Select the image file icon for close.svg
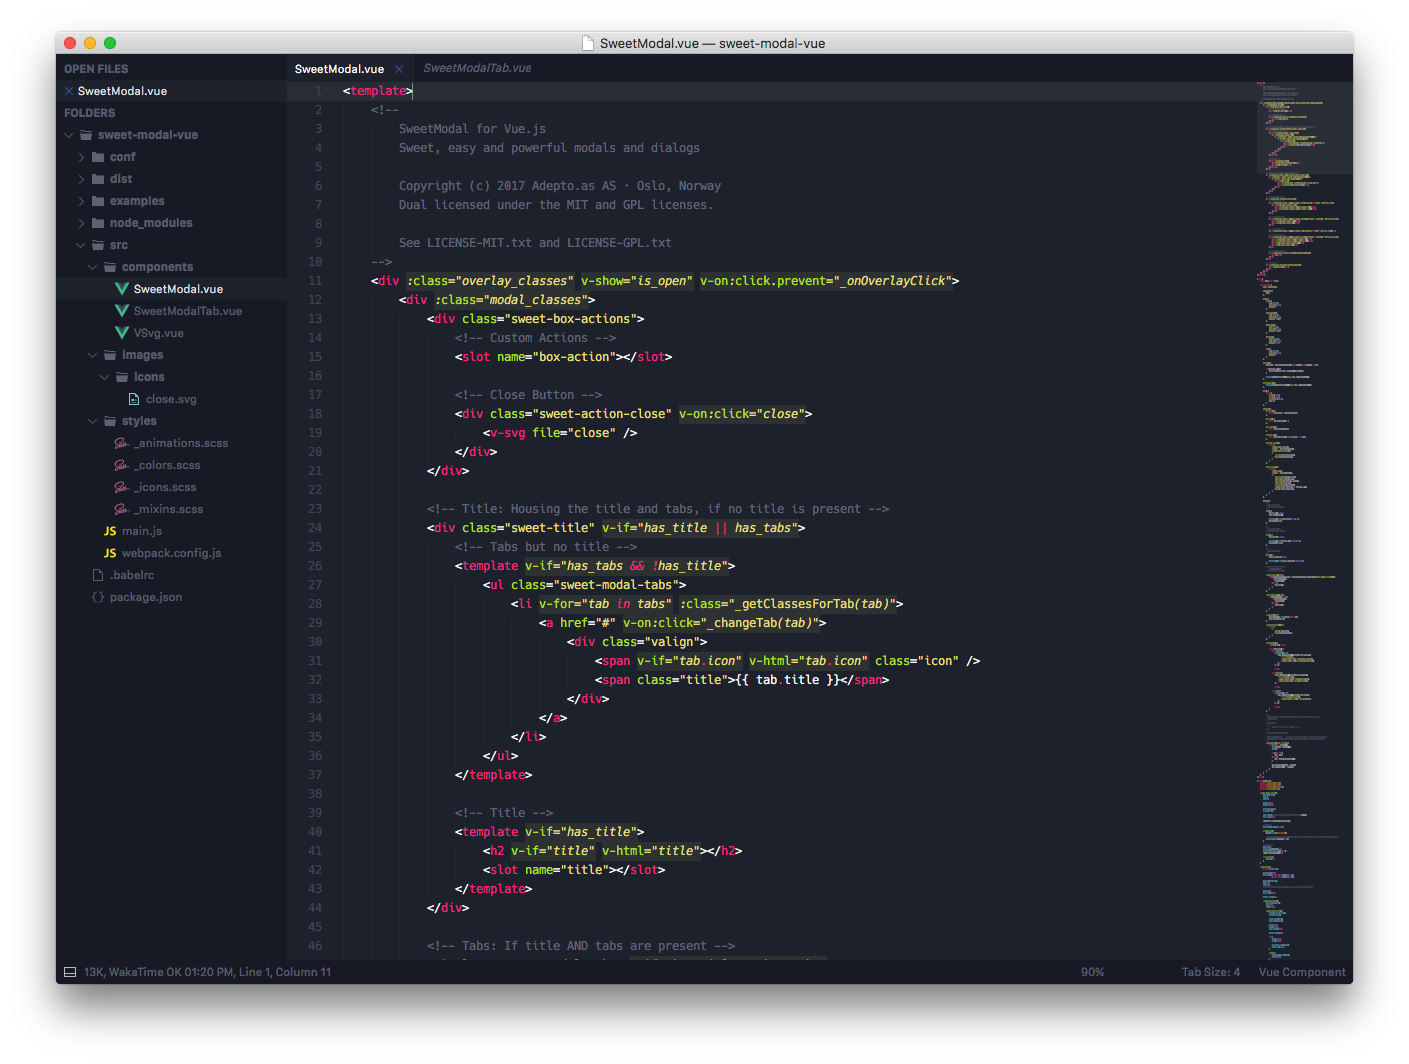The height and width of the screenshot is (1064, 1409). coord(134,399)
